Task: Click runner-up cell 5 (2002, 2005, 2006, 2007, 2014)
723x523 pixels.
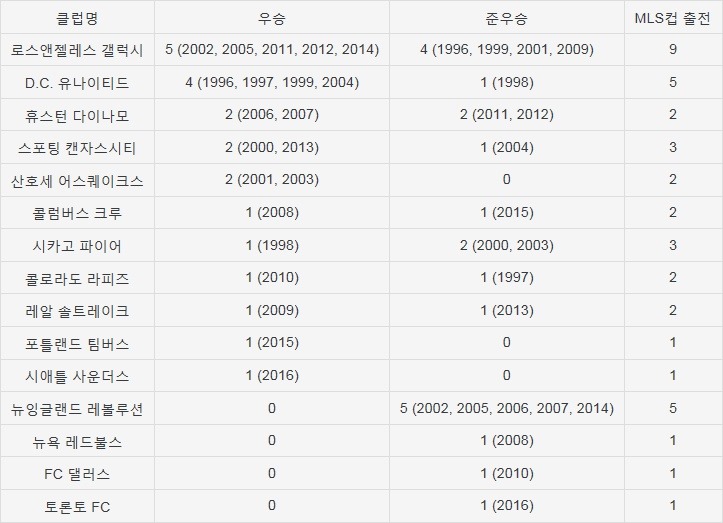Action: point(506,408)
